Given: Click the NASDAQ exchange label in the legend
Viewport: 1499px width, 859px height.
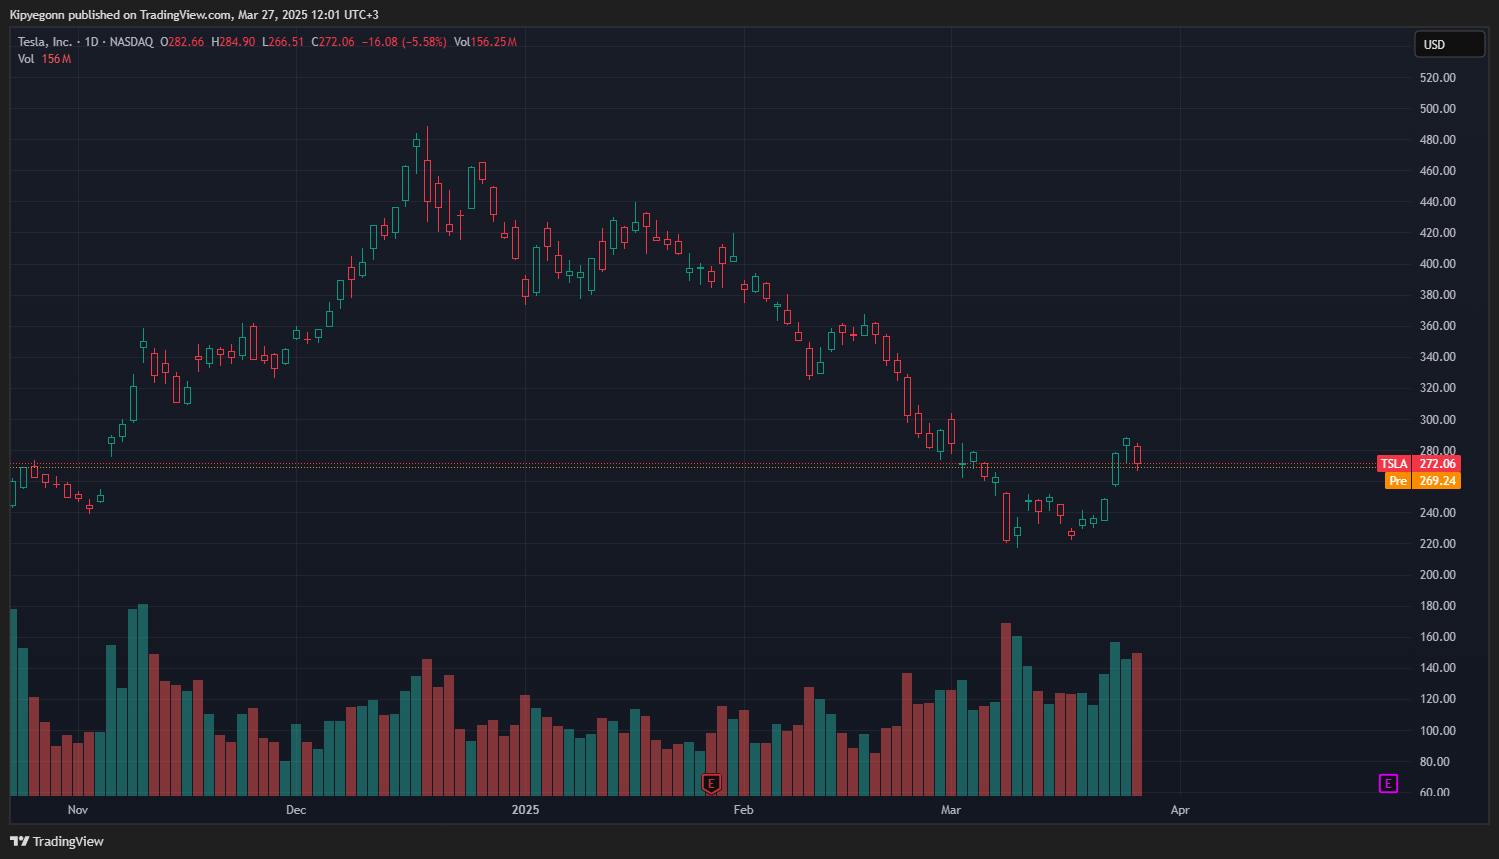Looking at the screenshot, I should pos(132,42).
